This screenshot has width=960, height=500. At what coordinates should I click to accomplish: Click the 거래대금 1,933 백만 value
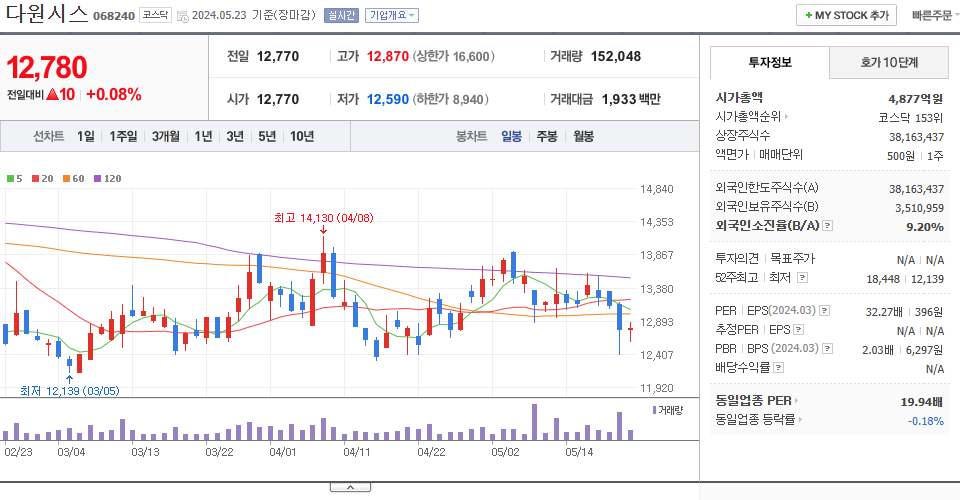point(631,99)
